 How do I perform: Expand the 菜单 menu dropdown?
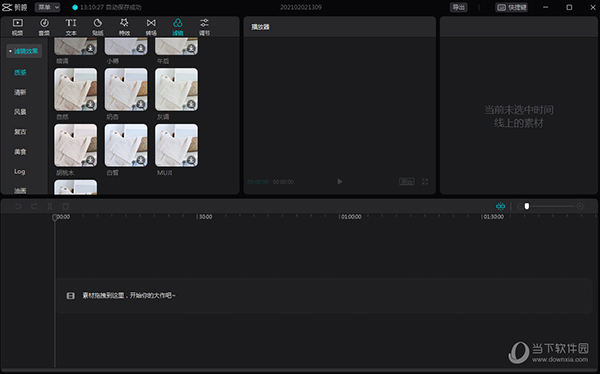point(48,7)
